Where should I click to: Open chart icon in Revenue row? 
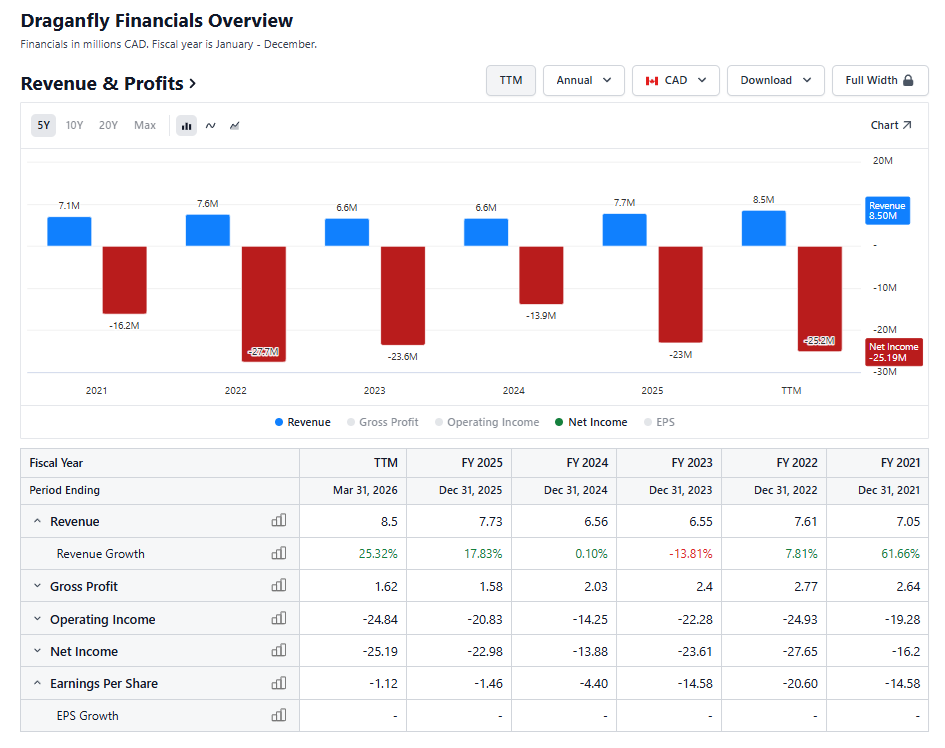(x=278, y=521)
